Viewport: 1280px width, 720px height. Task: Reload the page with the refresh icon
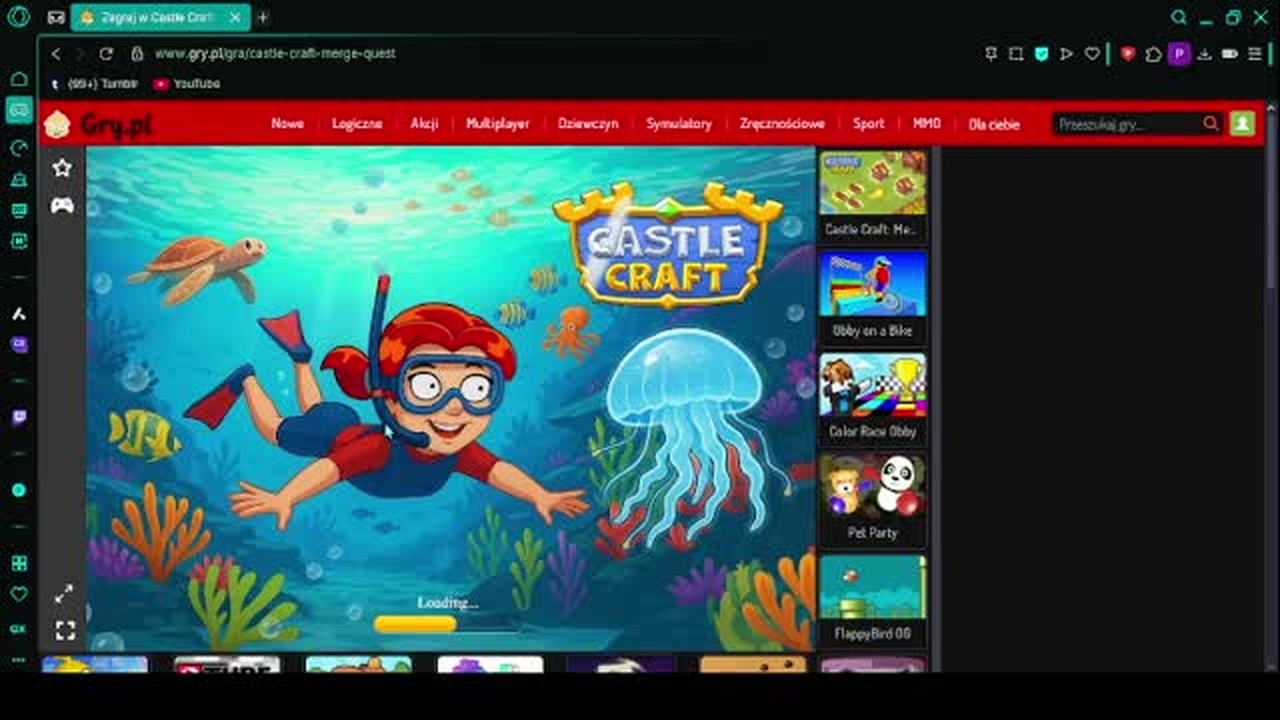106,54
